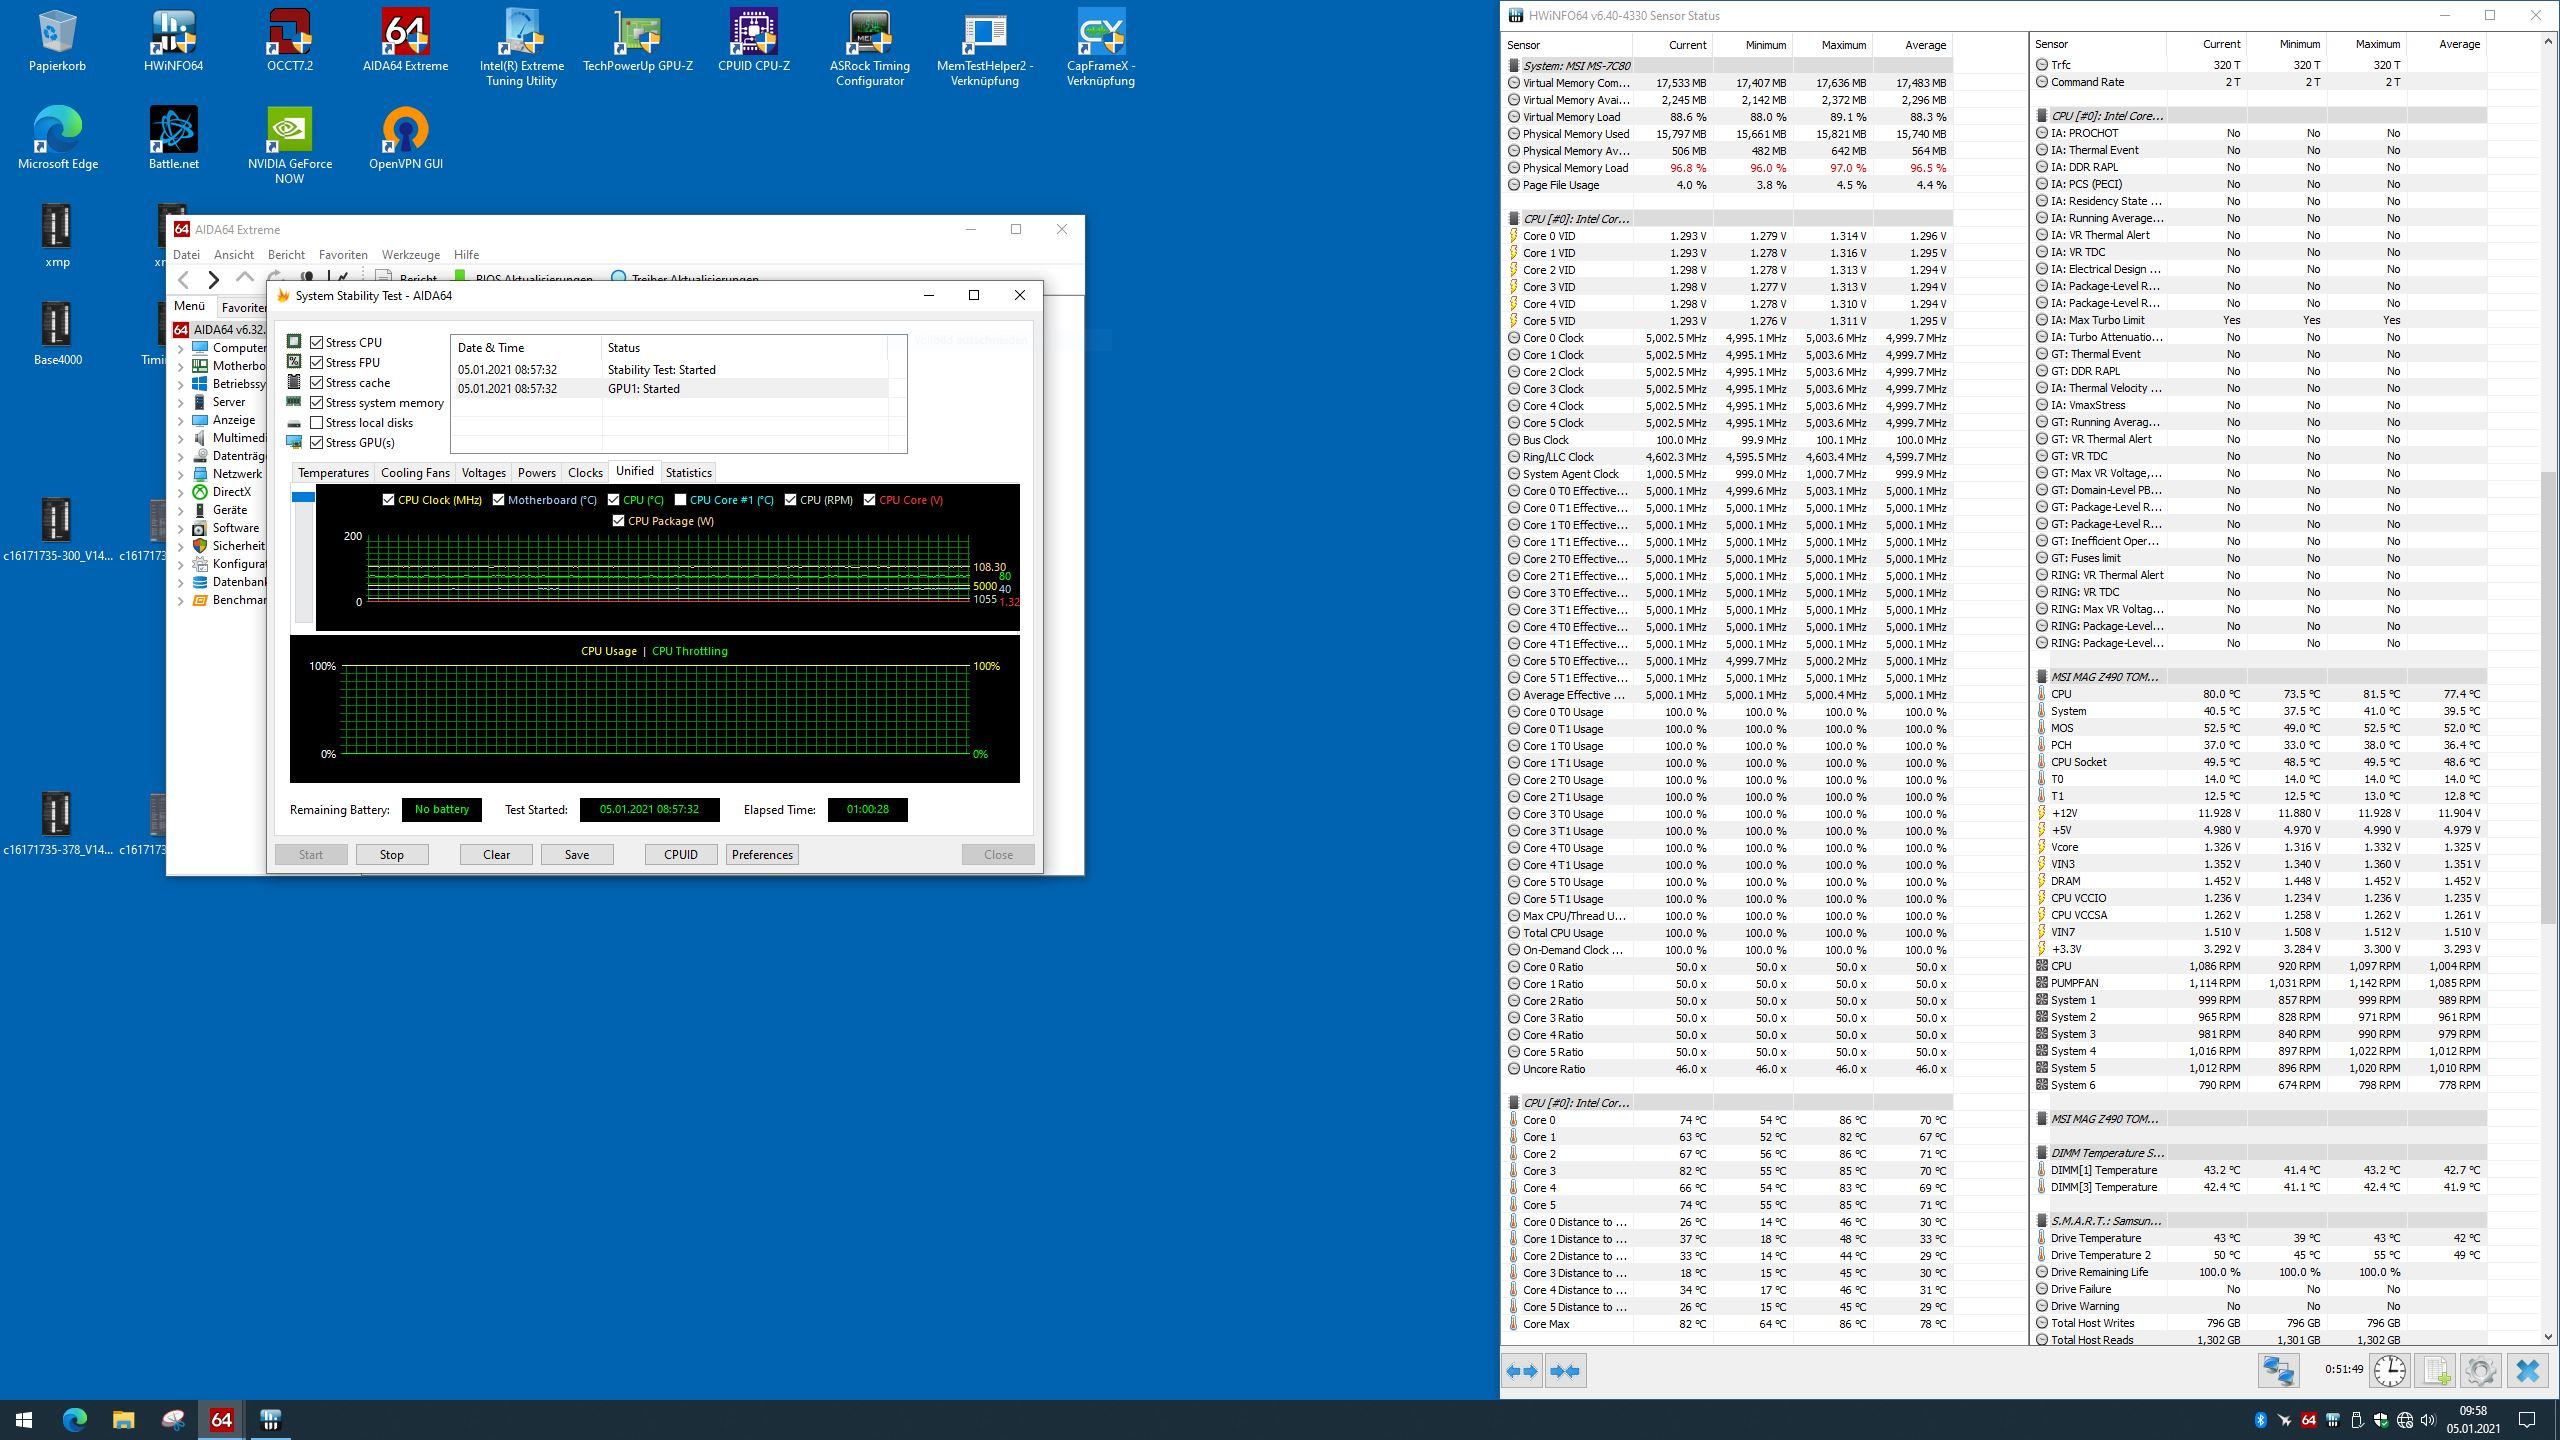
Task: Click Stop button in stability test
Action: pos(391,854)
